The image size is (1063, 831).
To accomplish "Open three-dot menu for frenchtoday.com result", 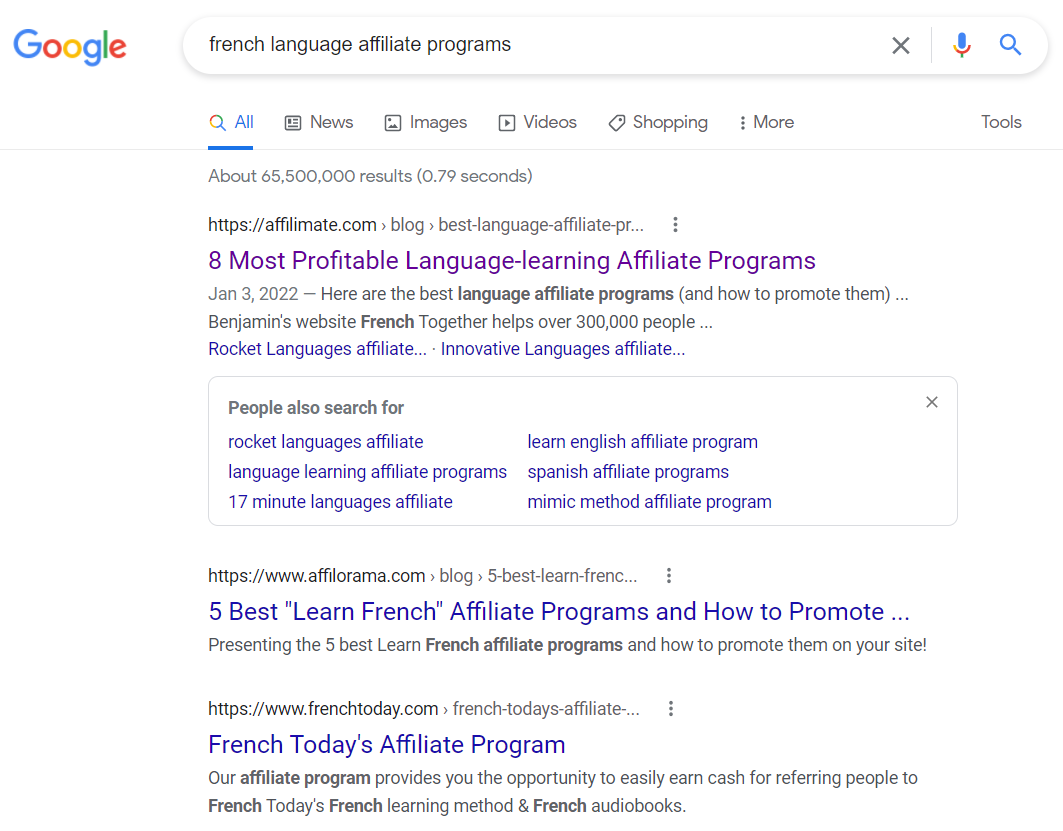I will 670,709.
